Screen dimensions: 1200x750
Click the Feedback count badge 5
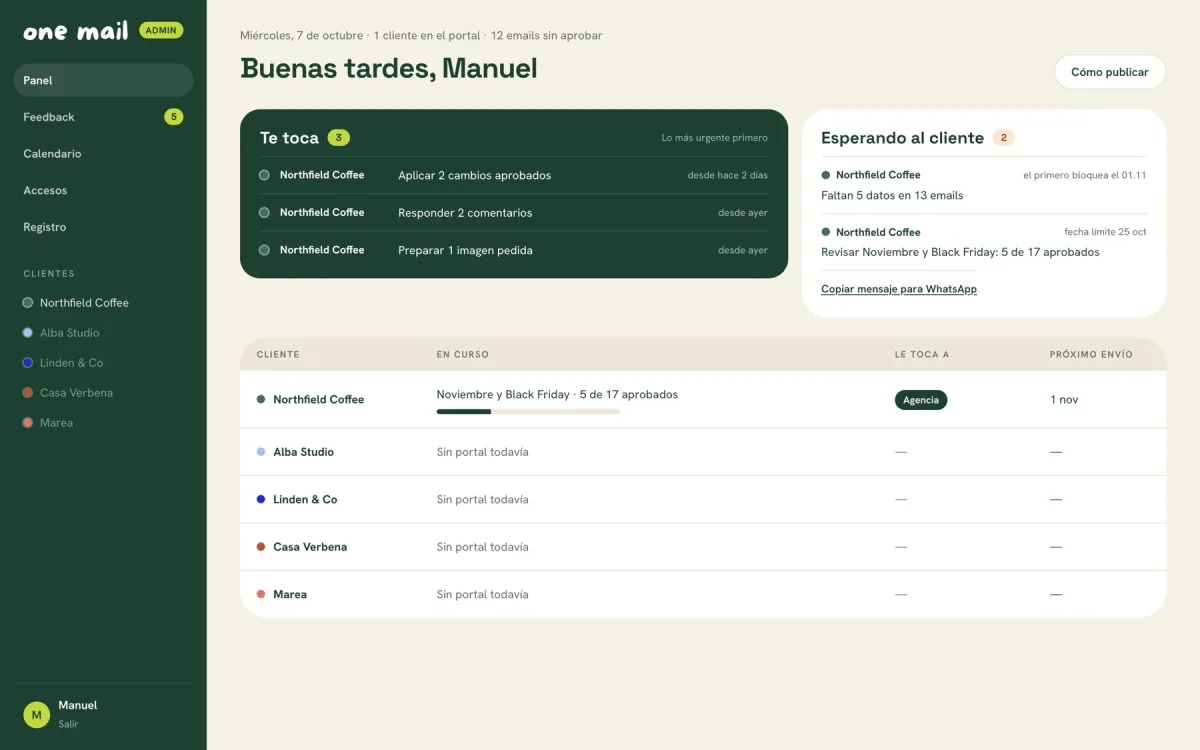[173, 117]
